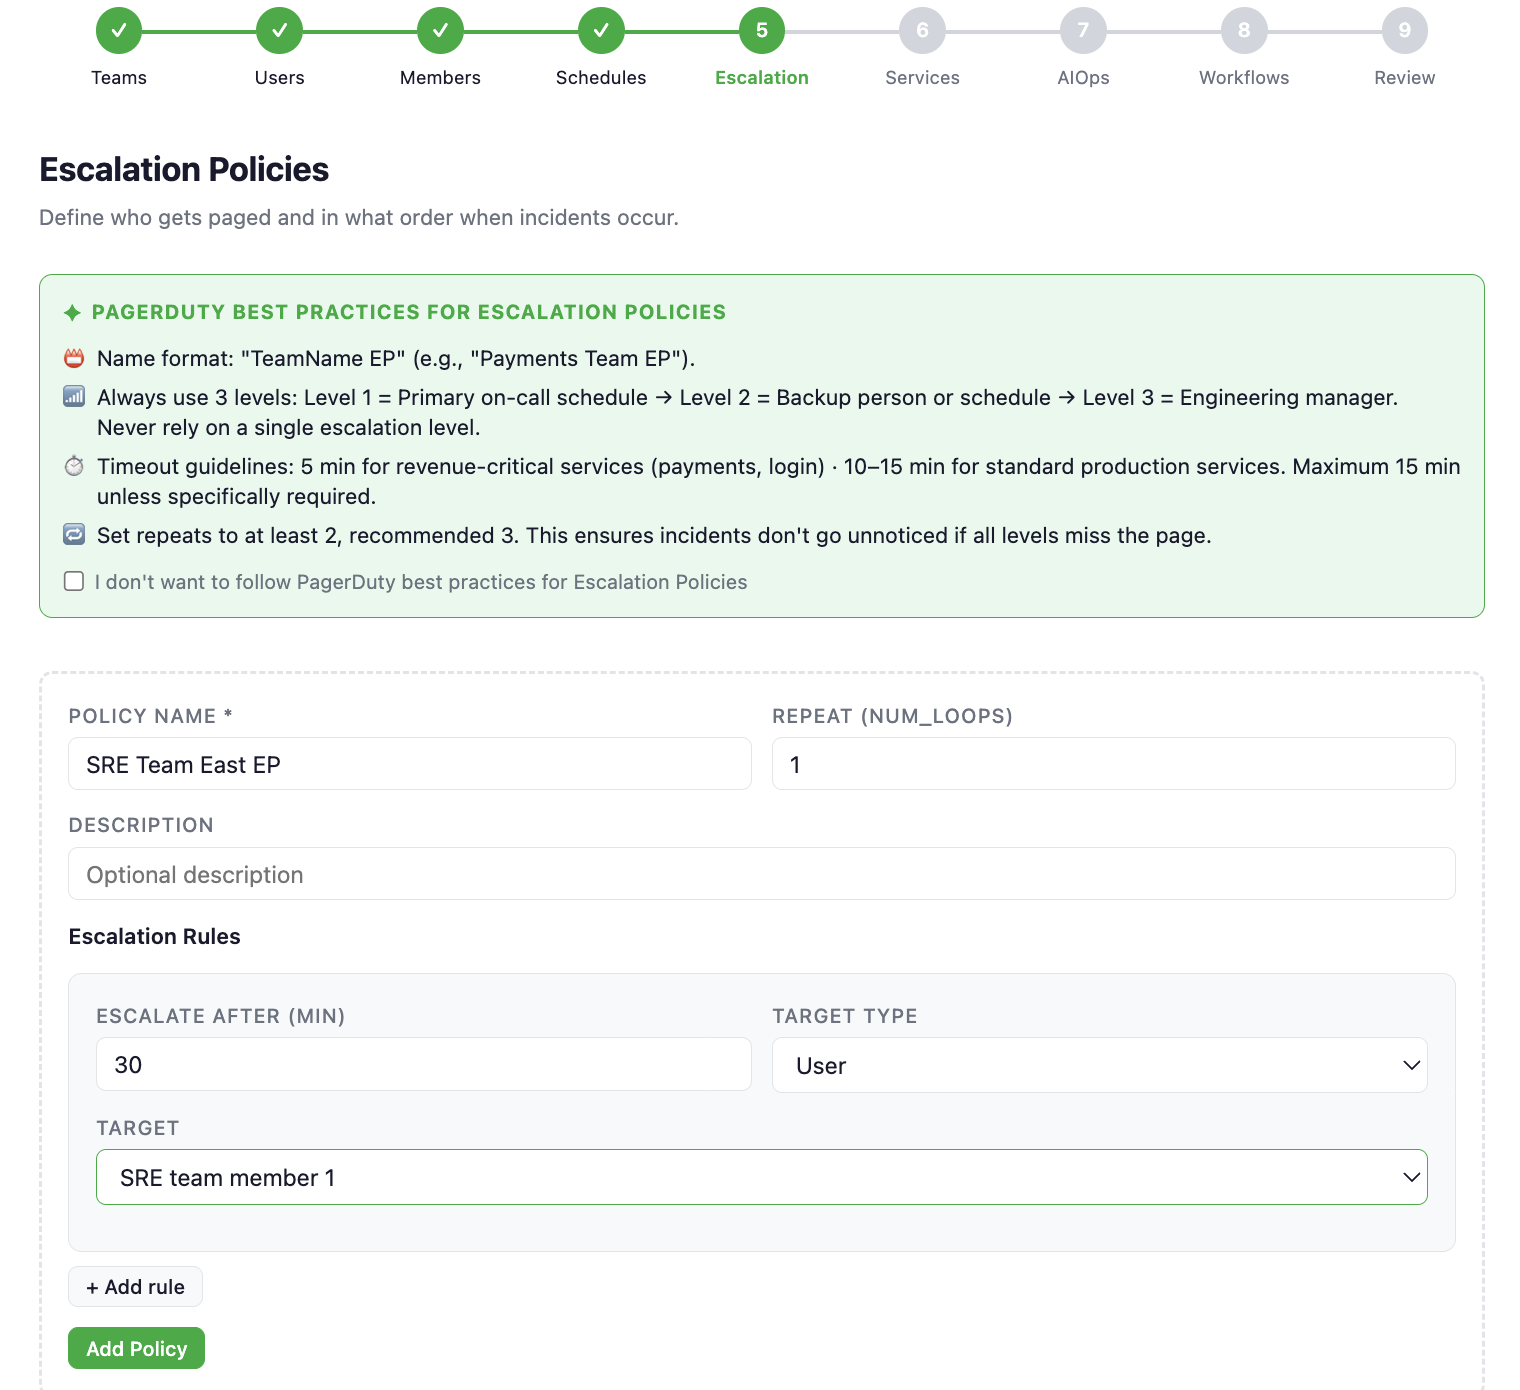Click "I don't want to follow PagerDuty best practices" label

click(421, 582)
